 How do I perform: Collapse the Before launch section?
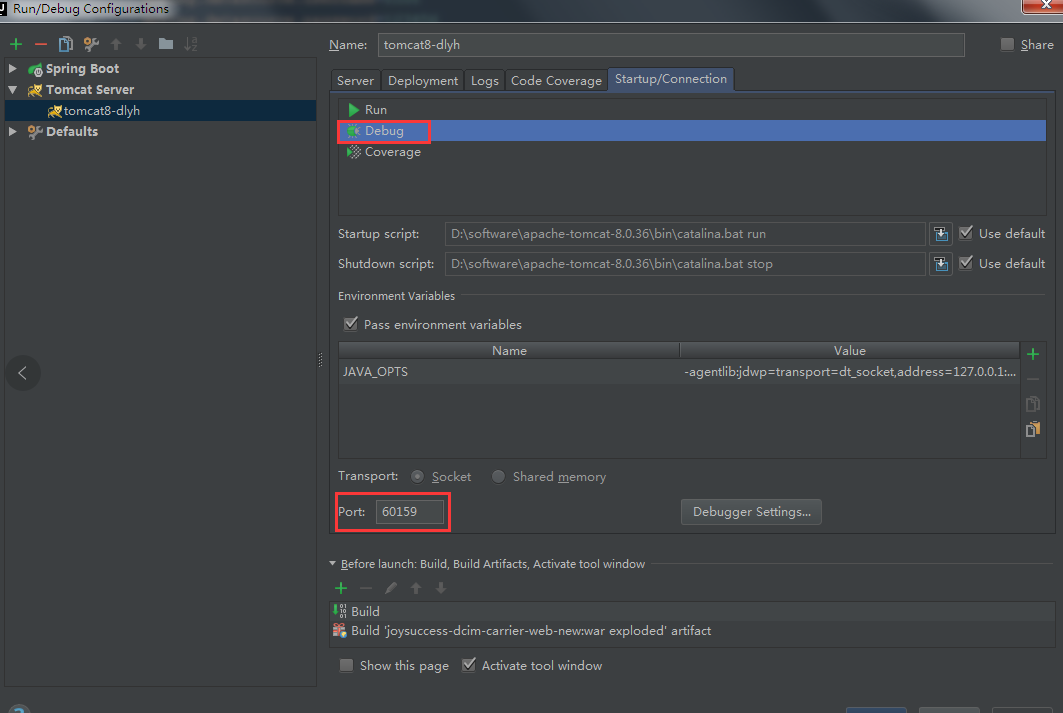pos(333,564)
